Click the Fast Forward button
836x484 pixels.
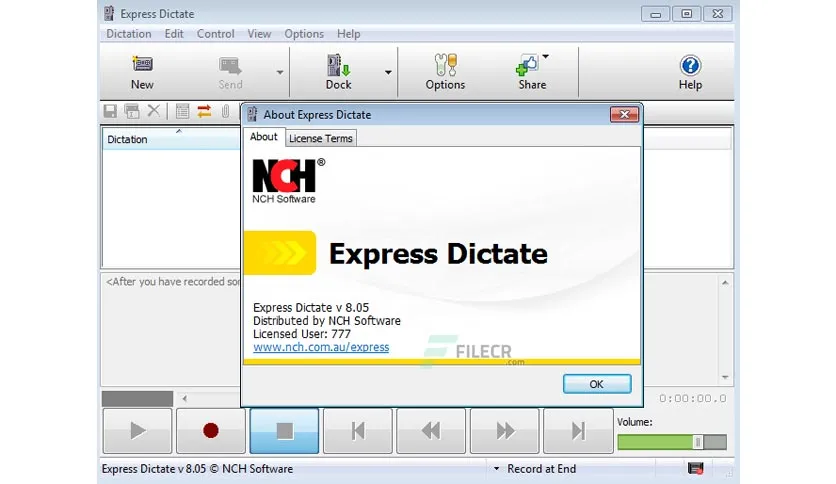[x=505, y=431]
